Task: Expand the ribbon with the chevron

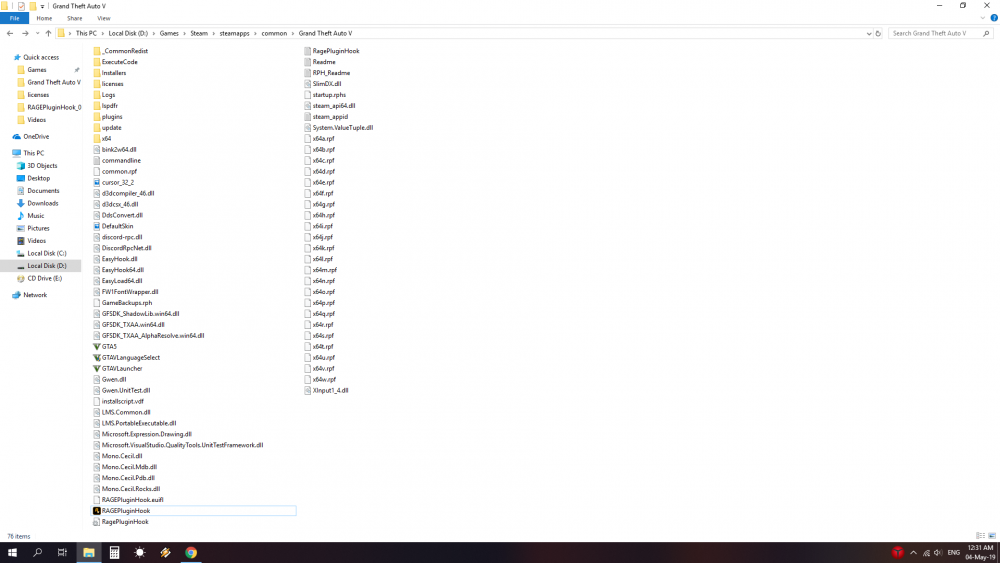Action: click(983, 18)
